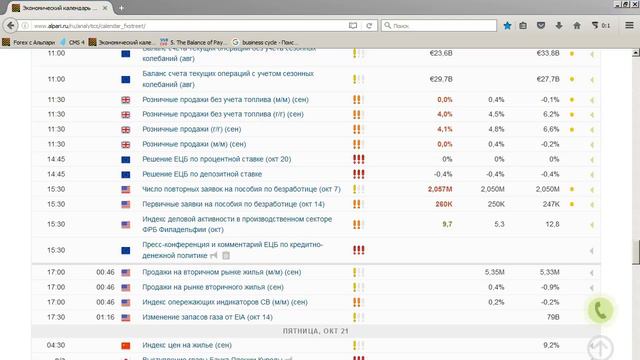Click the US flag in Изменение запасов газа row
The height and width of the screenshot is (360, 640).
click(x=126, y=318)
